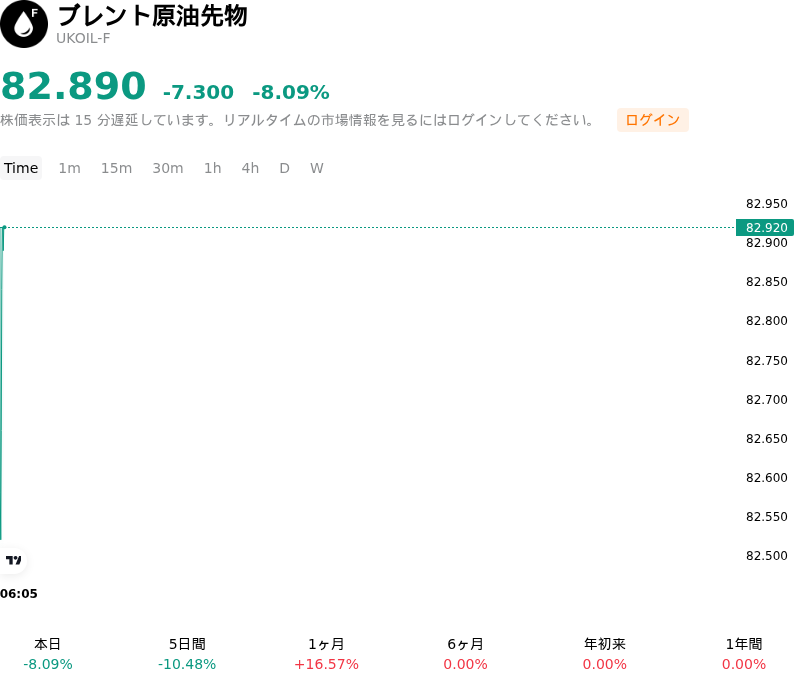Screen dimensions: 800x684
Task: Open the TradingView logo badge
Action: (14, 560)
